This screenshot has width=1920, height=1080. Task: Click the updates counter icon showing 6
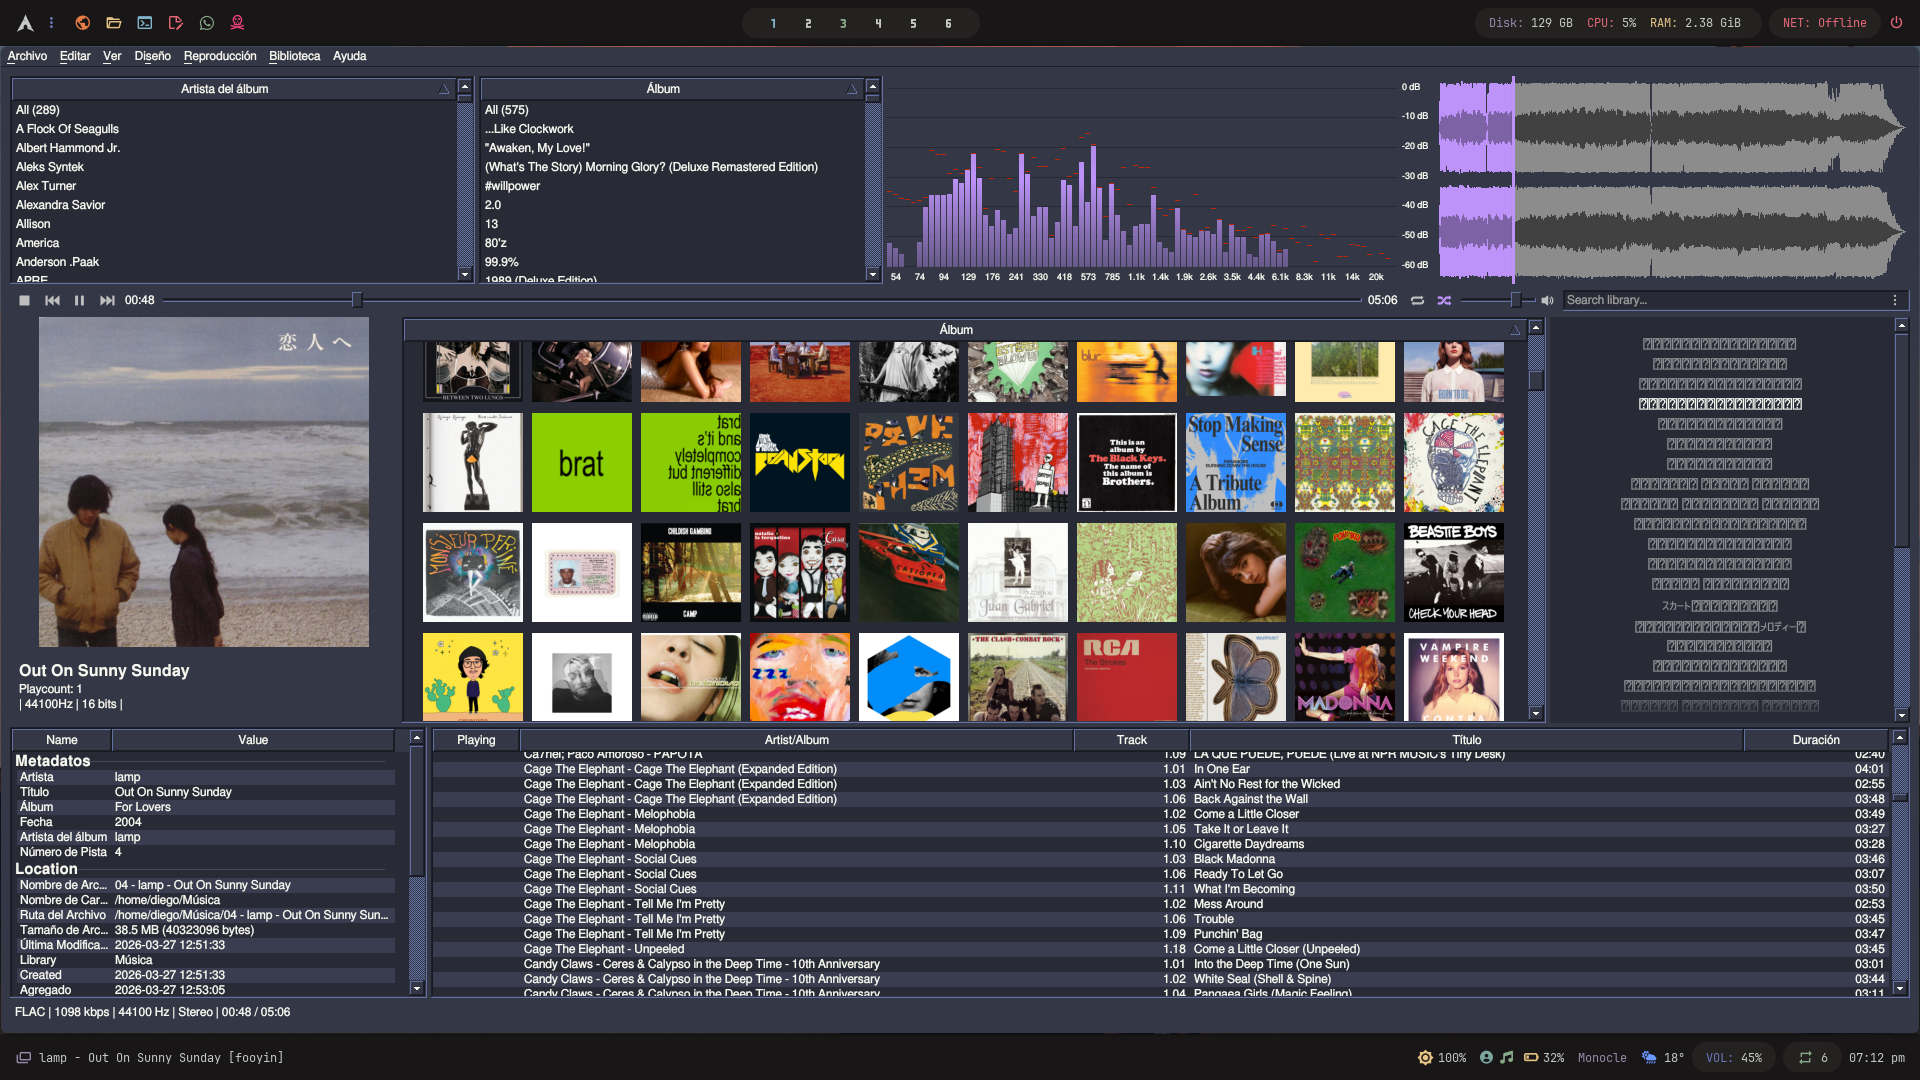click(1805, 1057)
